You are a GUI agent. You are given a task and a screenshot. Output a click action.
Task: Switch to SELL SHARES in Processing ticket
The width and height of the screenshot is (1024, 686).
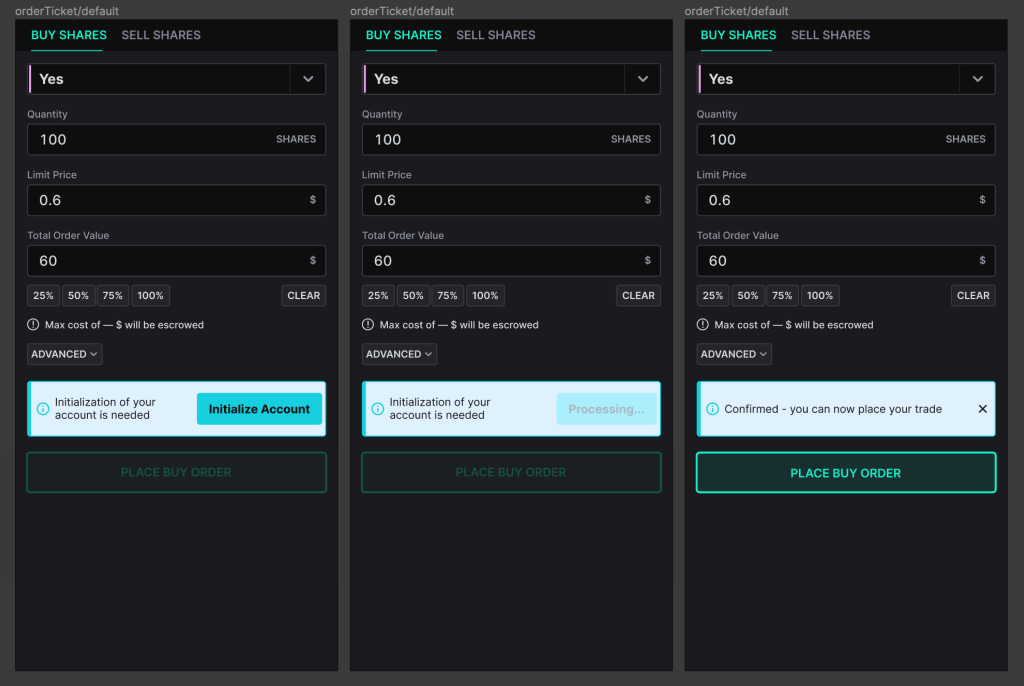496,35
